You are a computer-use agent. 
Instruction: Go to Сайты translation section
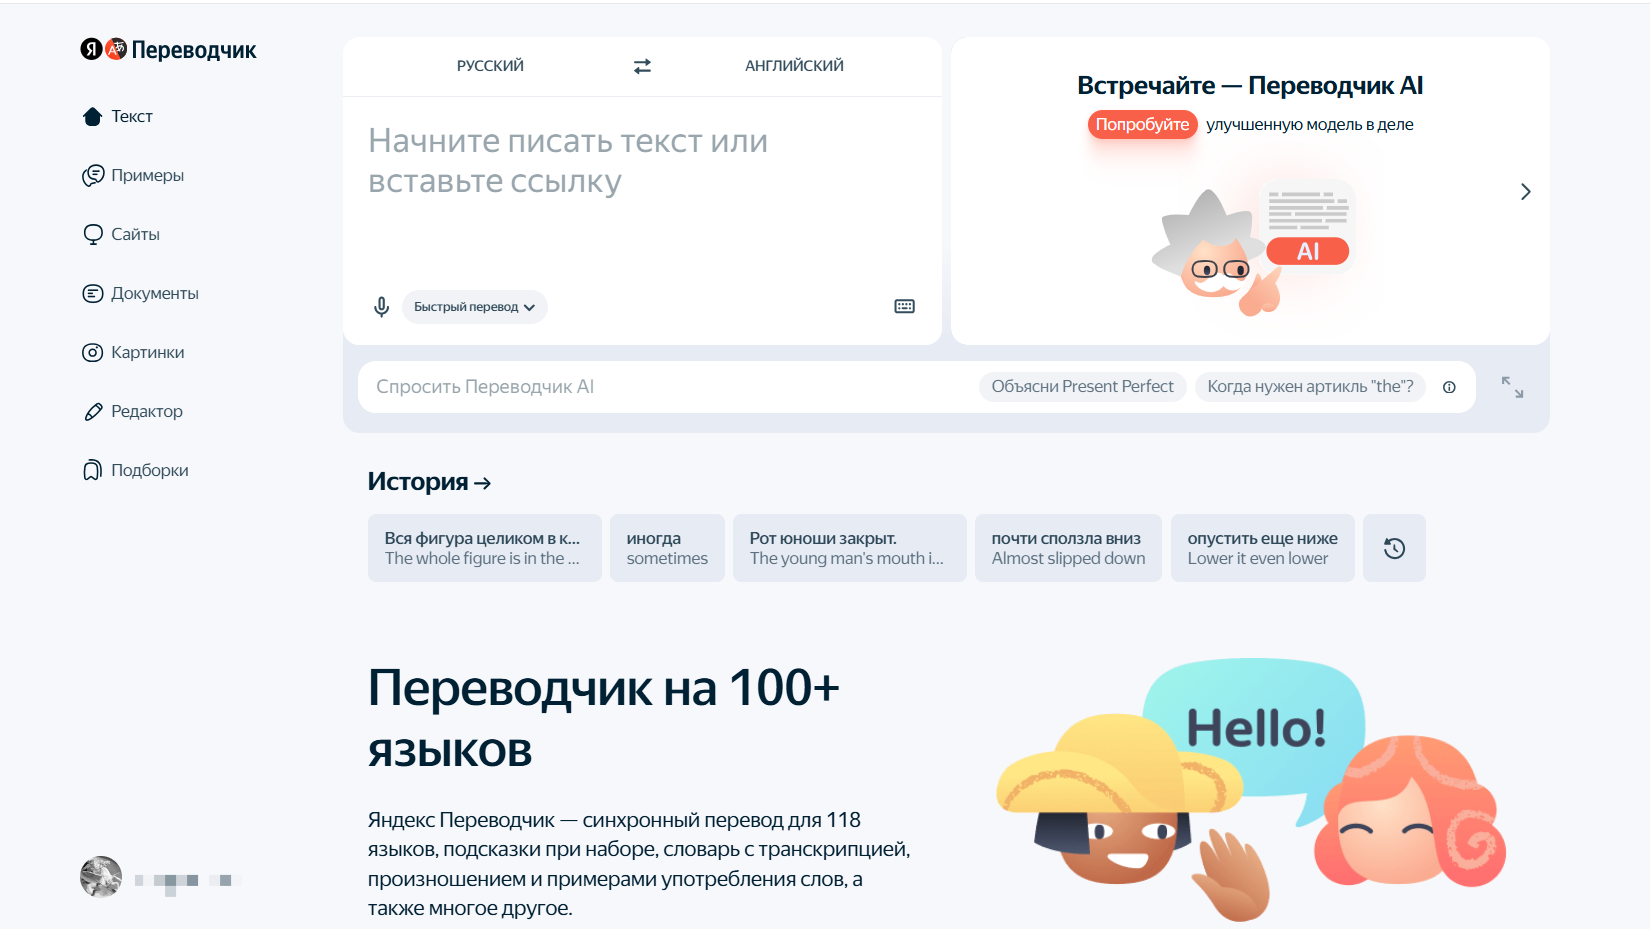[121, 234]
